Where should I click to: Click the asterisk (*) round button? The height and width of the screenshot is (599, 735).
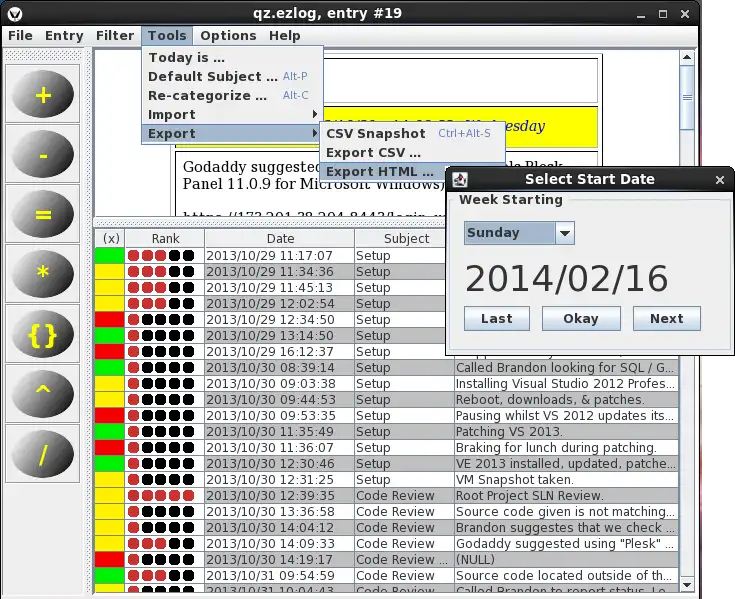pyautogui.click(x=43, y=274)
